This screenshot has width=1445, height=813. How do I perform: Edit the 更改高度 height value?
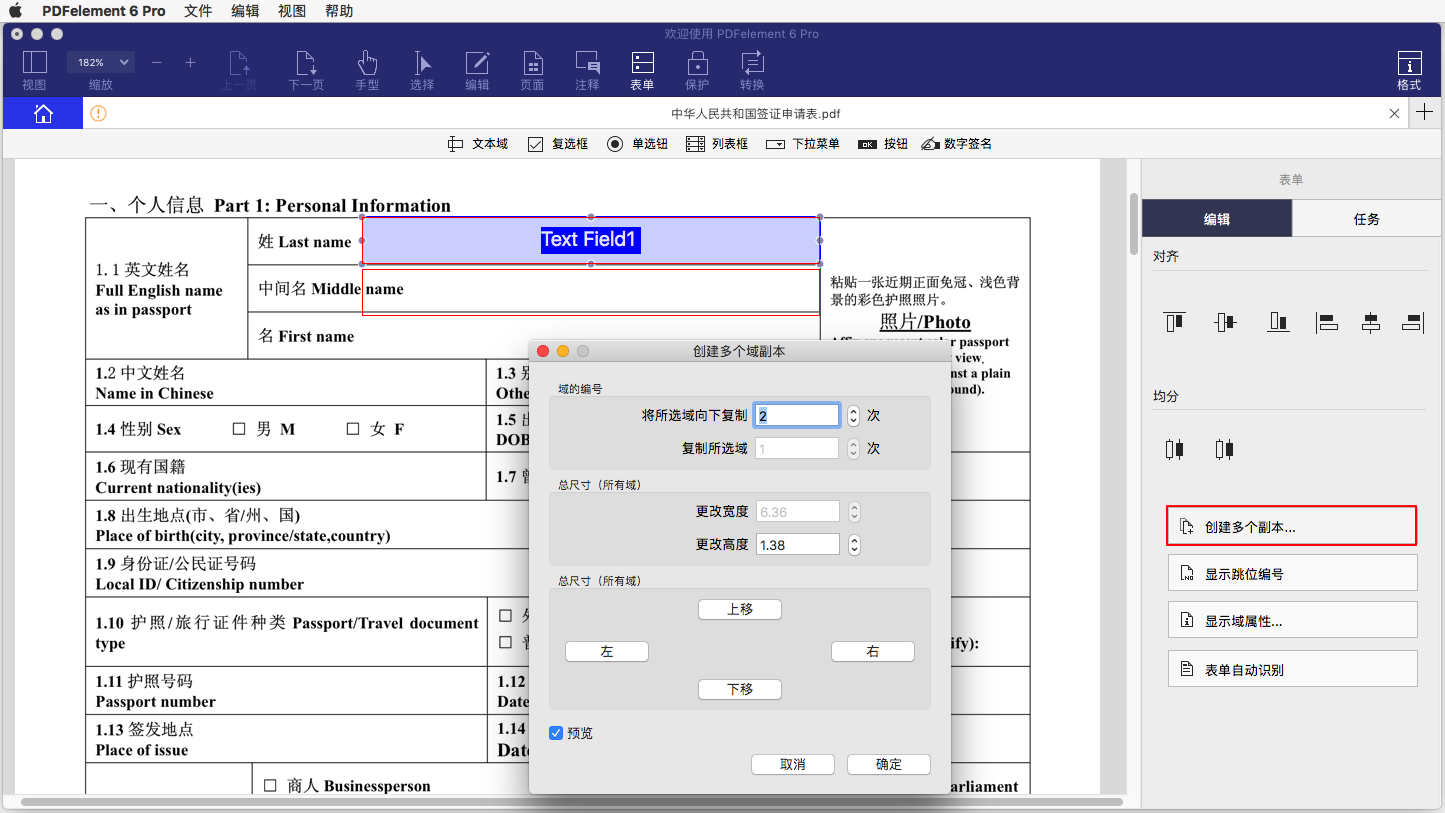pos(797,544)
